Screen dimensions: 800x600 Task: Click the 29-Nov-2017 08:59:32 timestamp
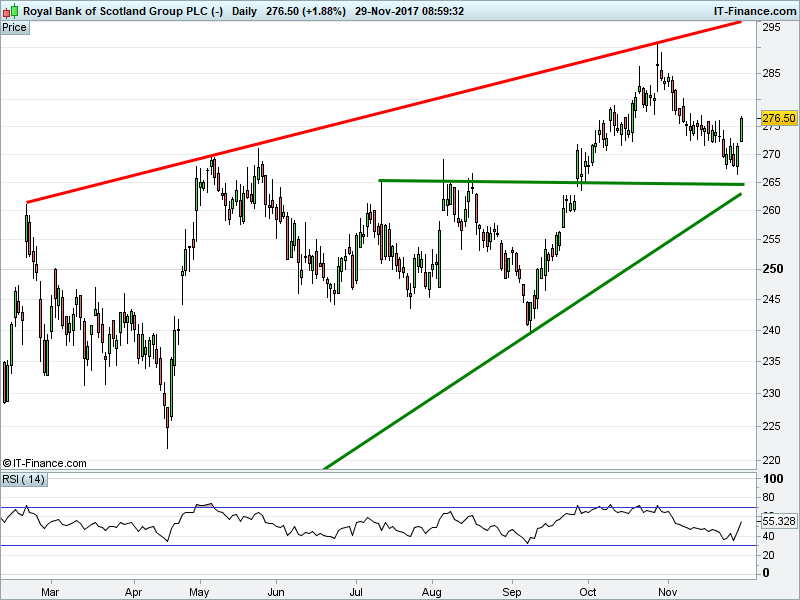pos(409,11)
